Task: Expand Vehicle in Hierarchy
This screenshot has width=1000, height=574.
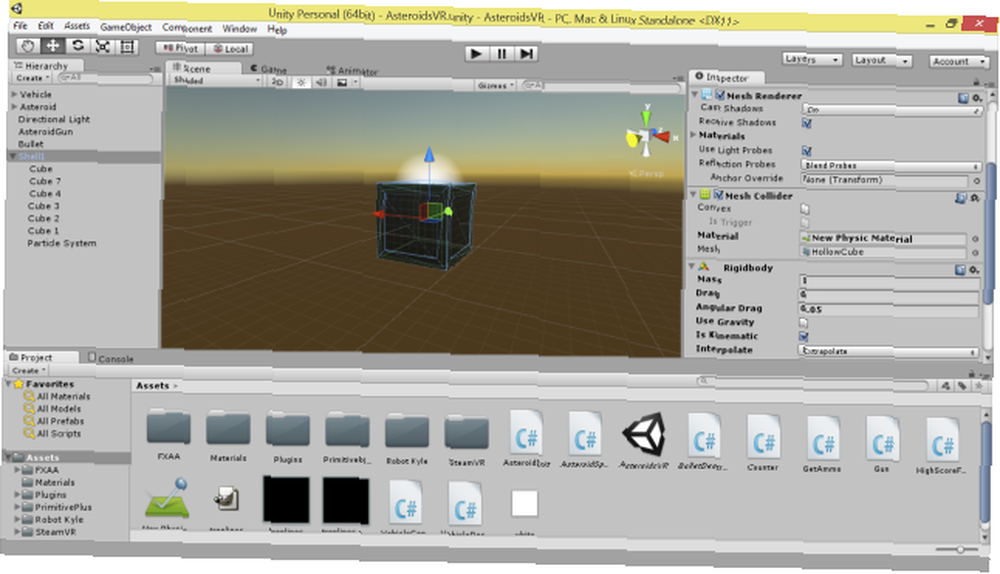Action: point(14,94)
